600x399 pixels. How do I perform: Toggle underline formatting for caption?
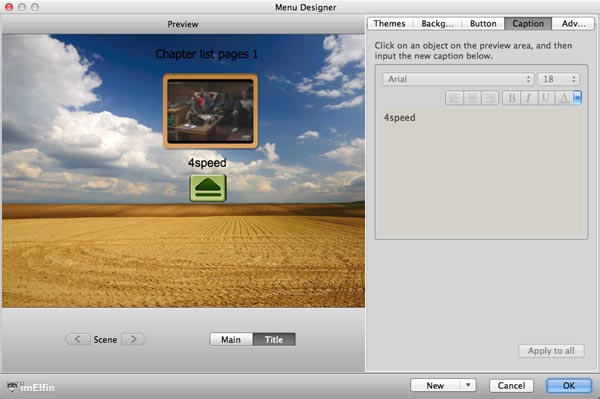(546, 98)
